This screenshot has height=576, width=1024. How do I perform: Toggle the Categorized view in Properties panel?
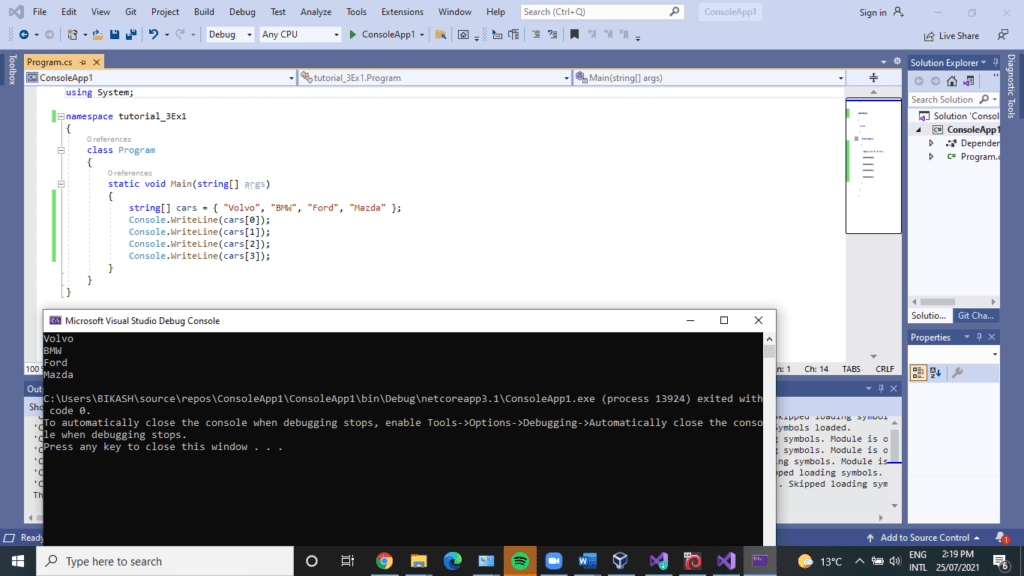[918, 373]
